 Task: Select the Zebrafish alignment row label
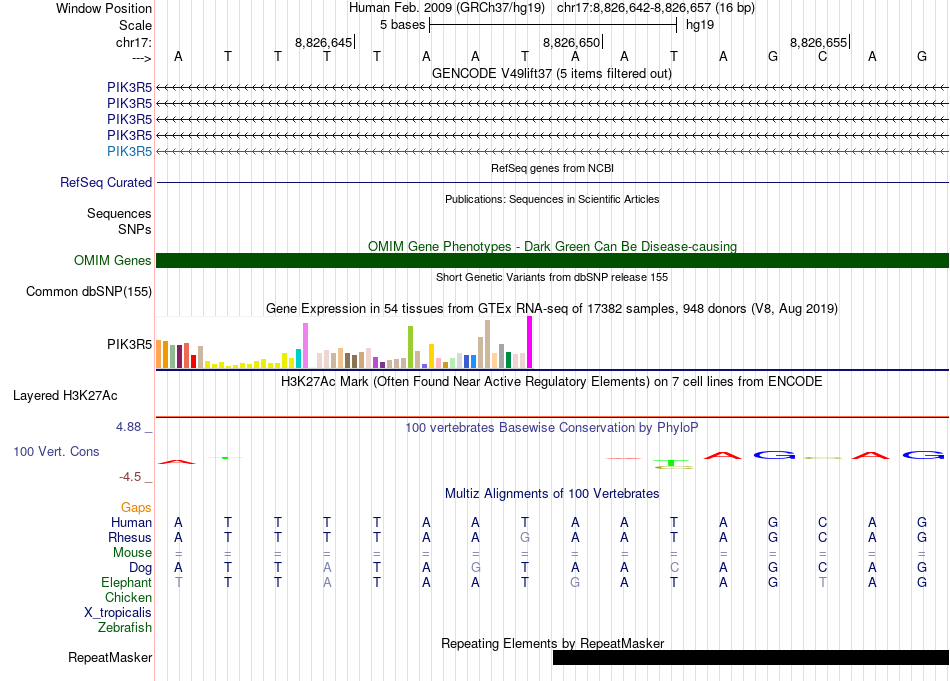(x=125, y=628)
